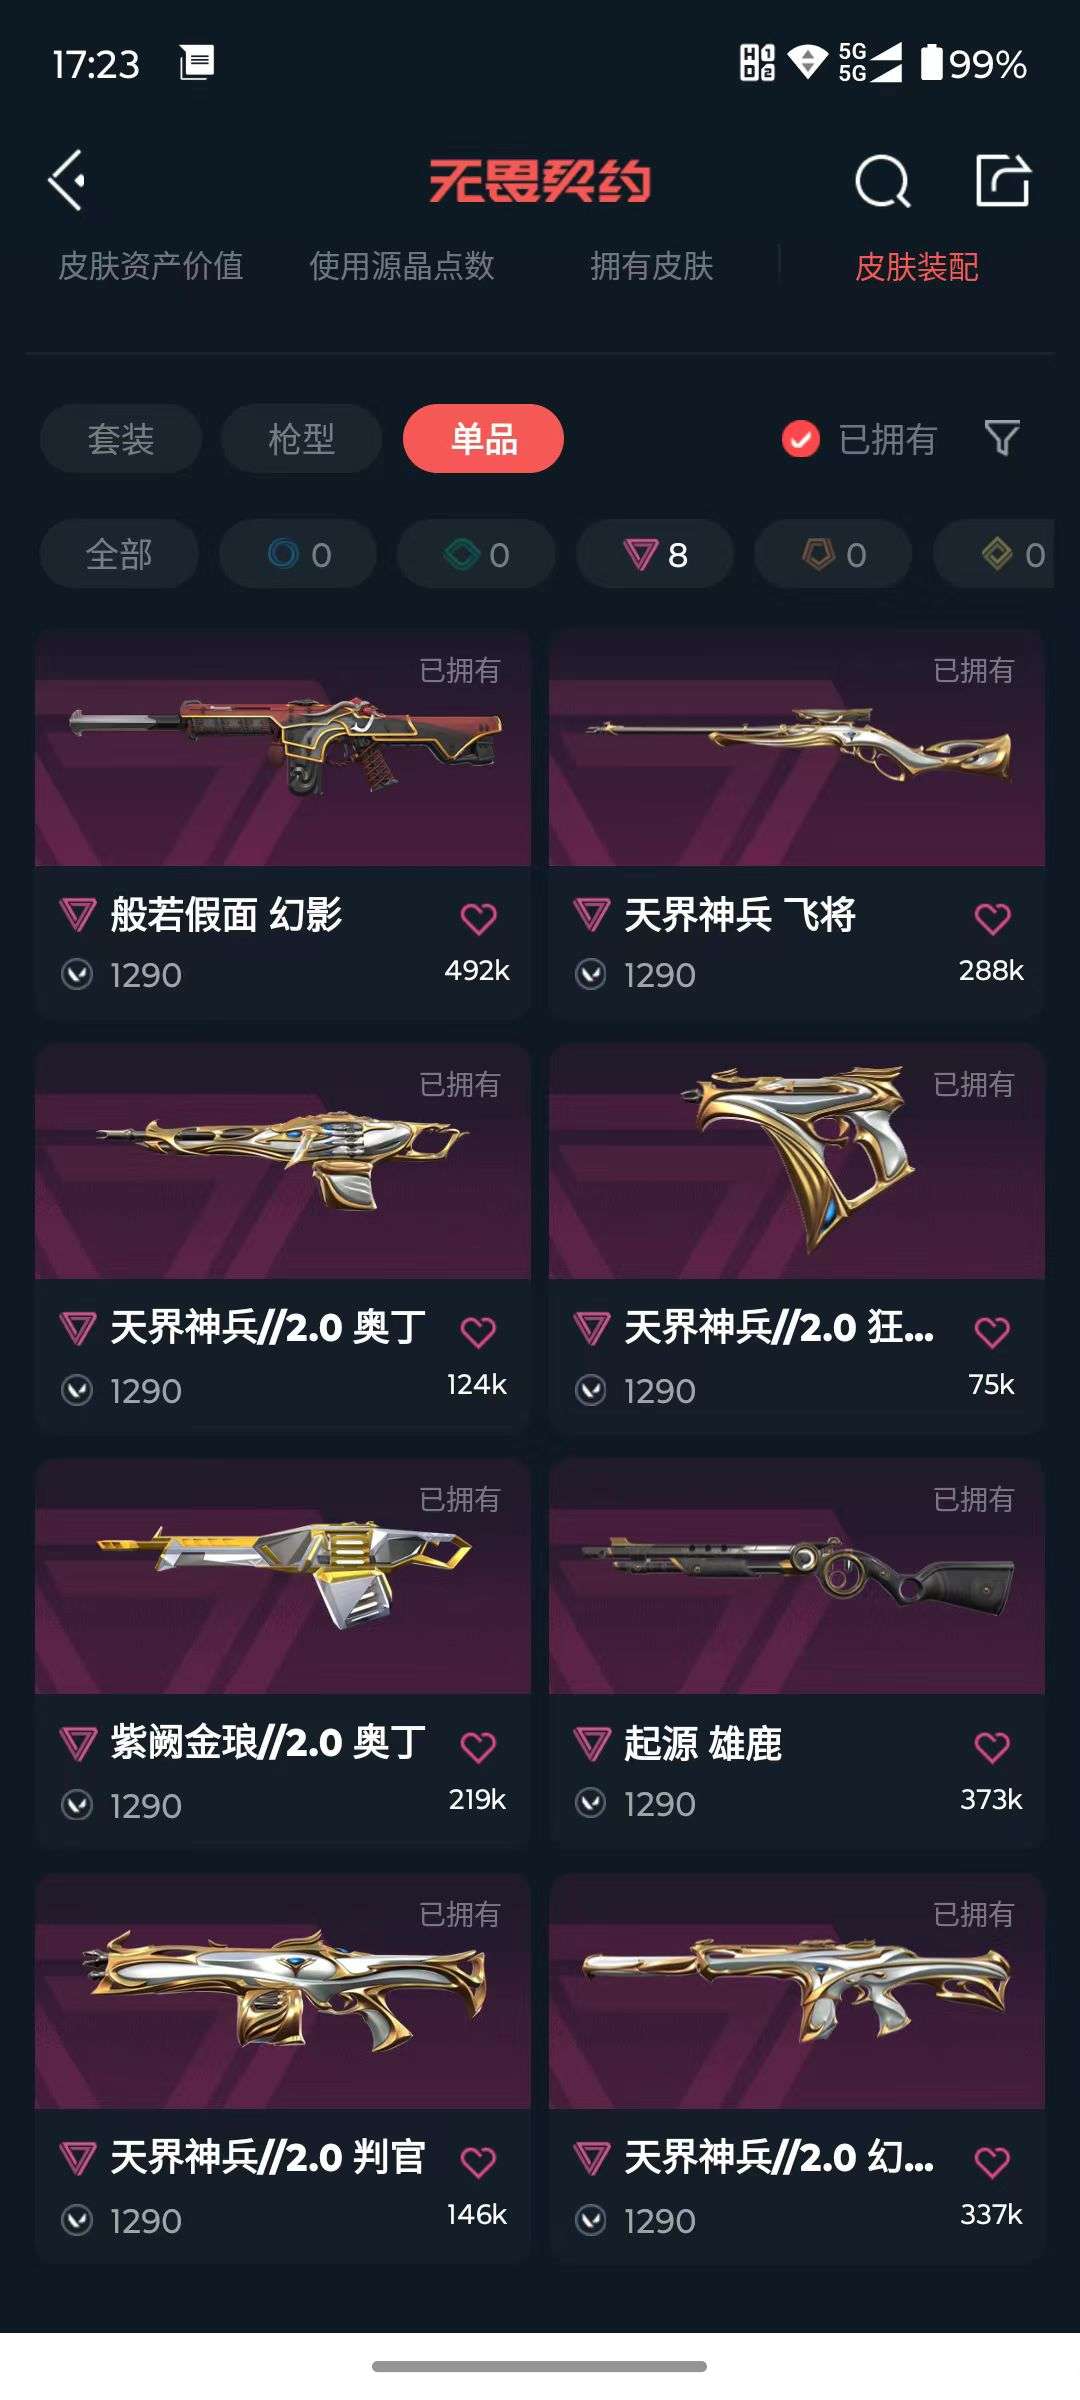Open the 拥有皮肤 tab
Image resolution: width=1080 pixels, height=2400 pixels.
652,266
